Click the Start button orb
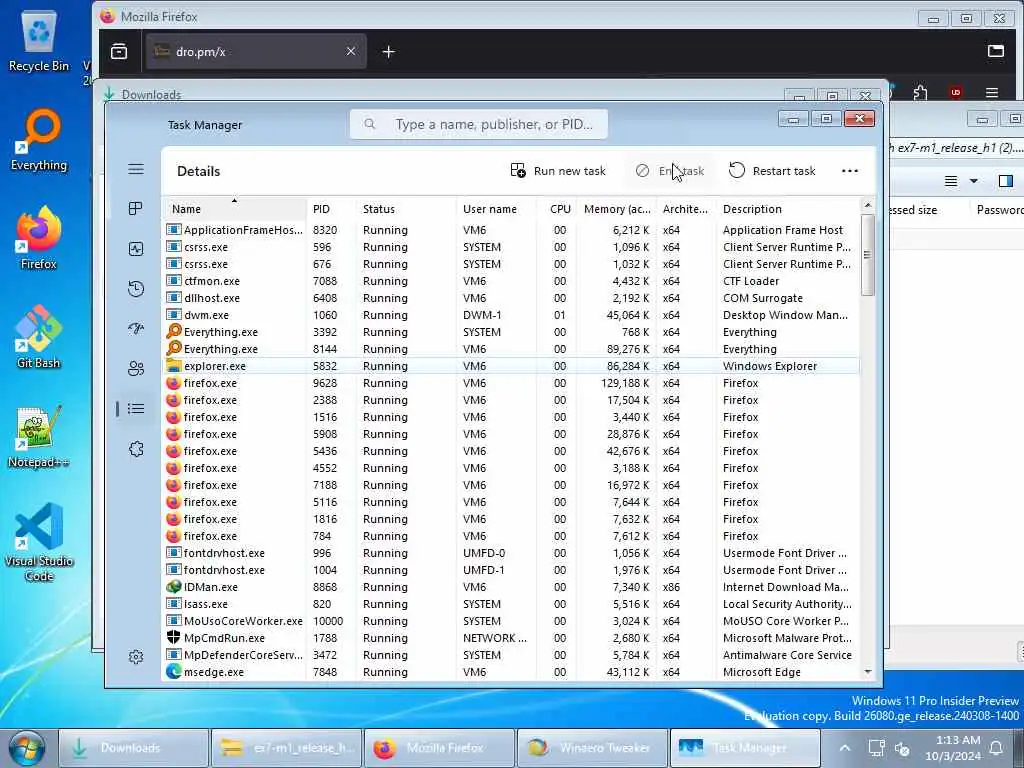The height and width of the screenshot is (768, 1024). click(26, 748)
